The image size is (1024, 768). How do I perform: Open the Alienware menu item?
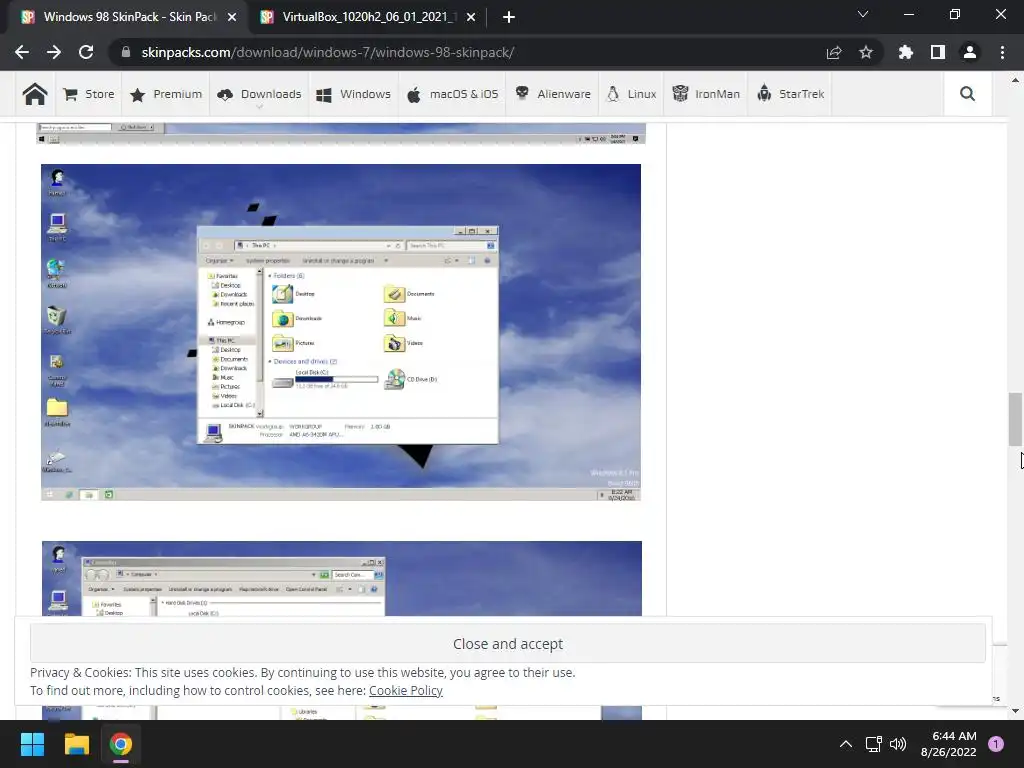click(552, 94)
